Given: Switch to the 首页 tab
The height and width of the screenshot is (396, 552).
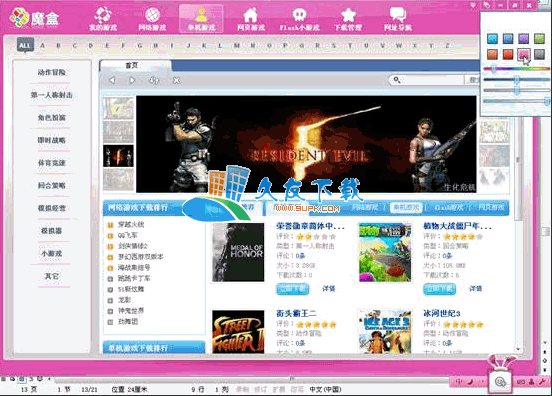Looking at the screenshot, I should coord(132,65).
